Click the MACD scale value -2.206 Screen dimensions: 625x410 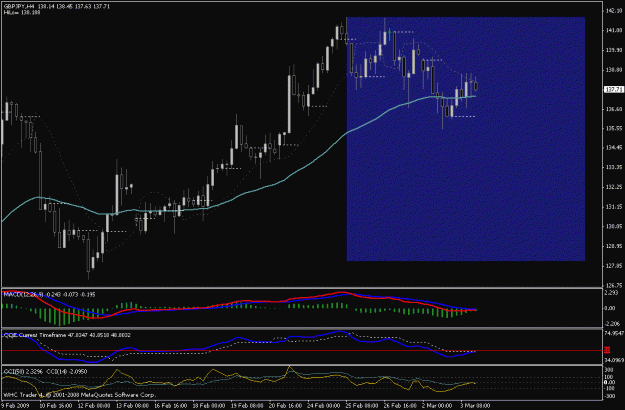(612, 324)
